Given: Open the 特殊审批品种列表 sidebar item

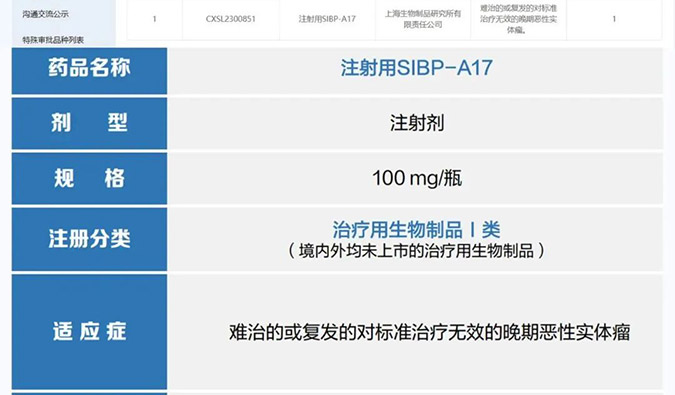Looking at the screenshot, I should 53,40.
